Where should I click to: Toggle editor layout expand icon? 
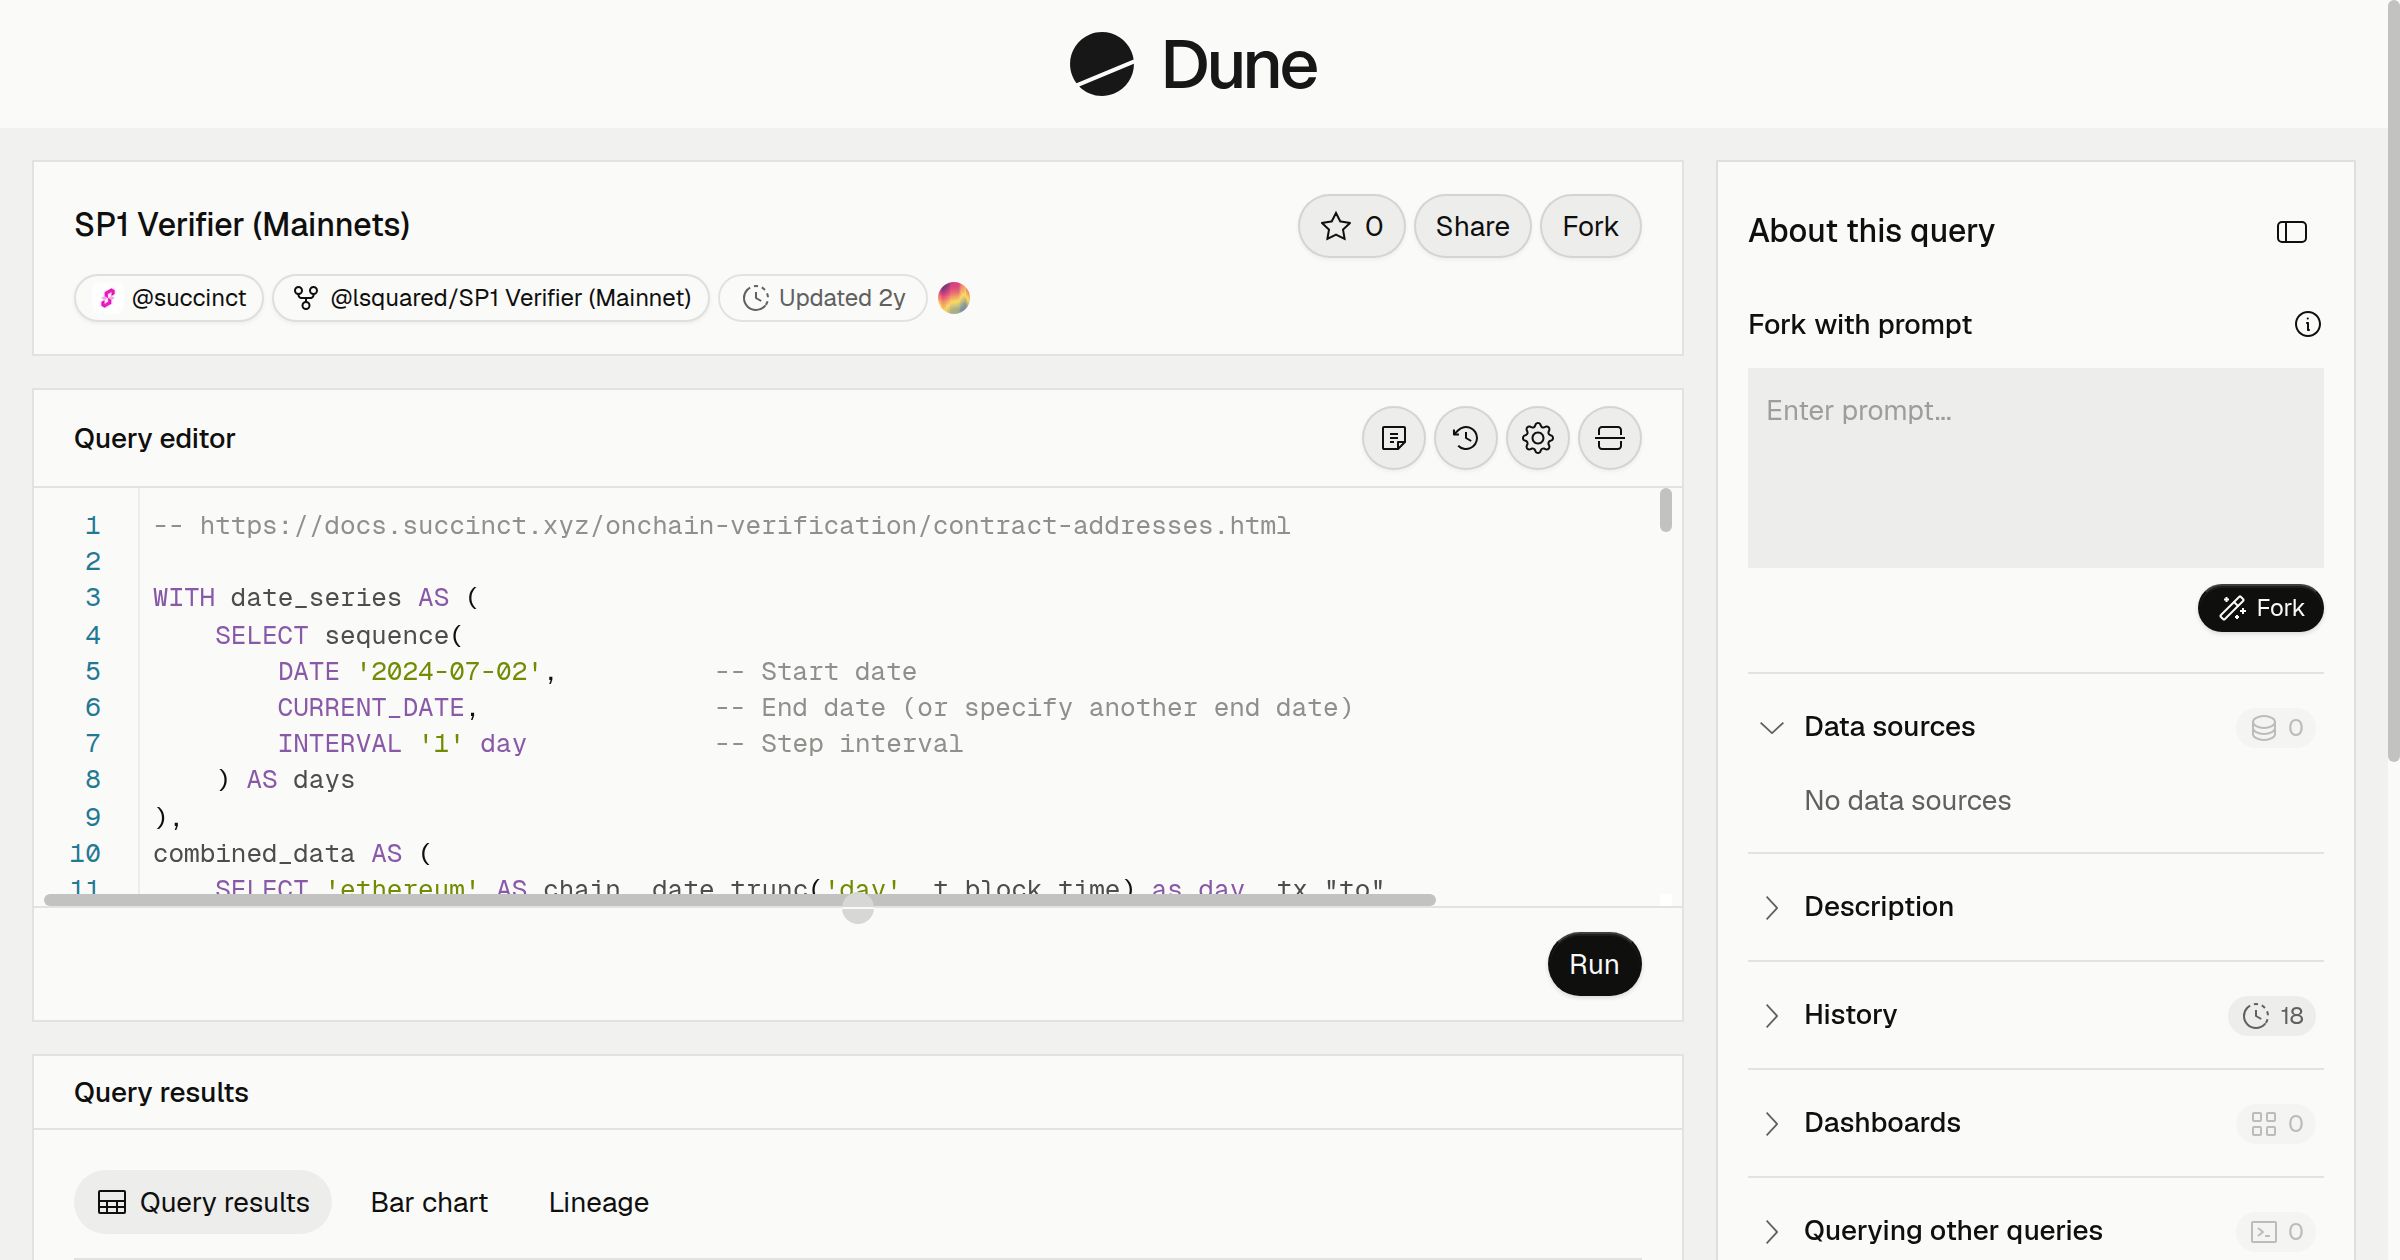[1609, 438]
